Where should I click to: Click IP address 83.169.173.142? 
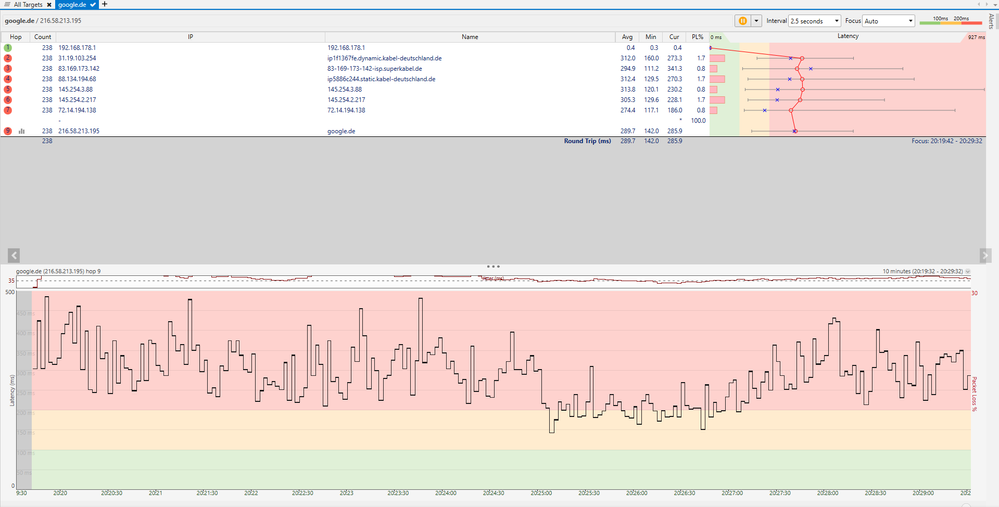click(79, 69)
